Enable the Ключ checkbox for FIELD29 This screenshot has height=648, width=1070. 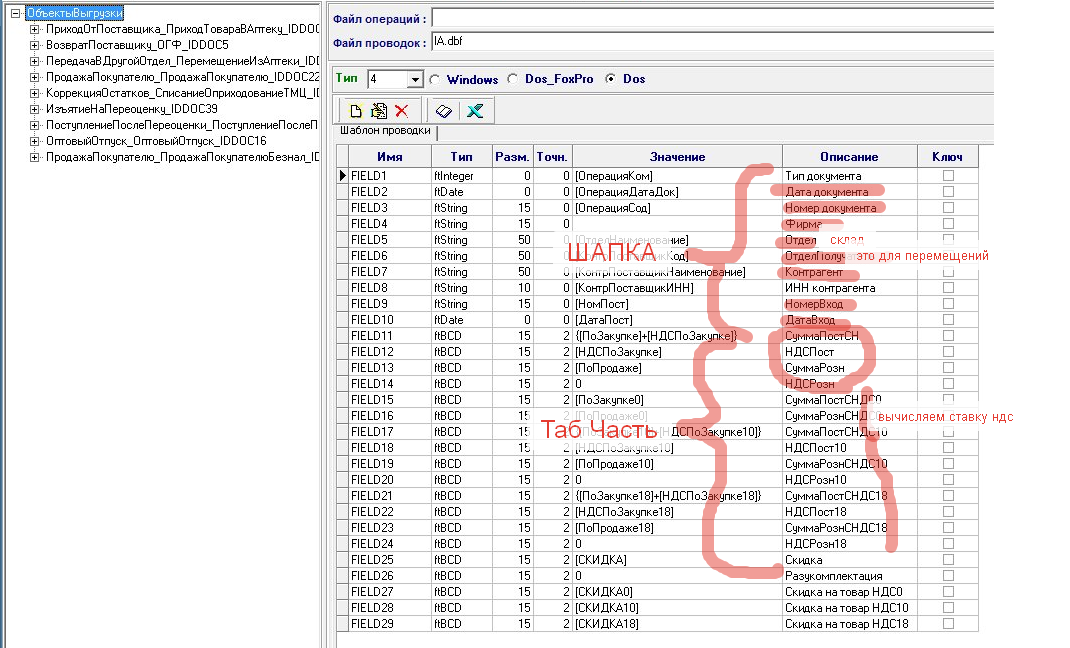948,624
